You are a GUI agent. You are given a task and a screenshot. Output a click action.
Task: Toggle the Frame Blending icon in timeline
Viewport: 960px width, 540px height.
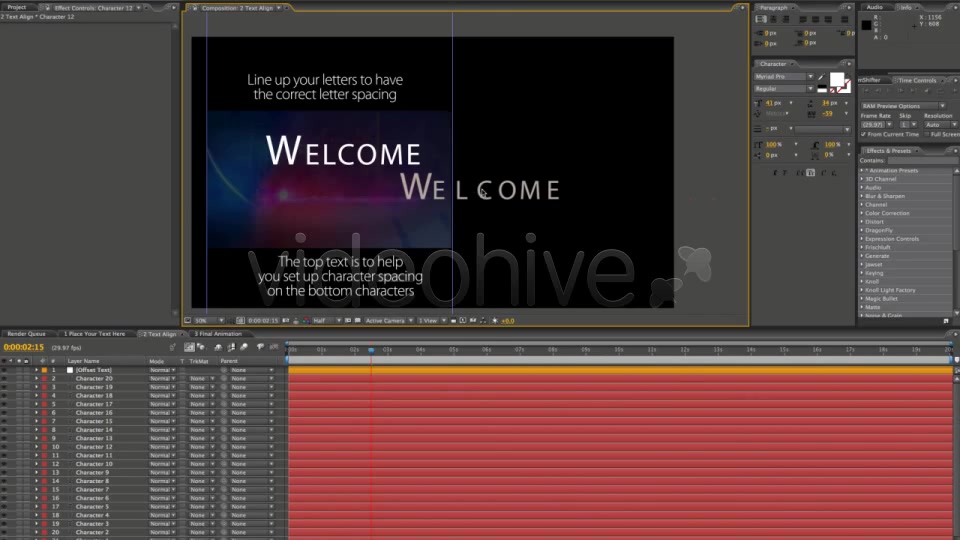[231, 347]
